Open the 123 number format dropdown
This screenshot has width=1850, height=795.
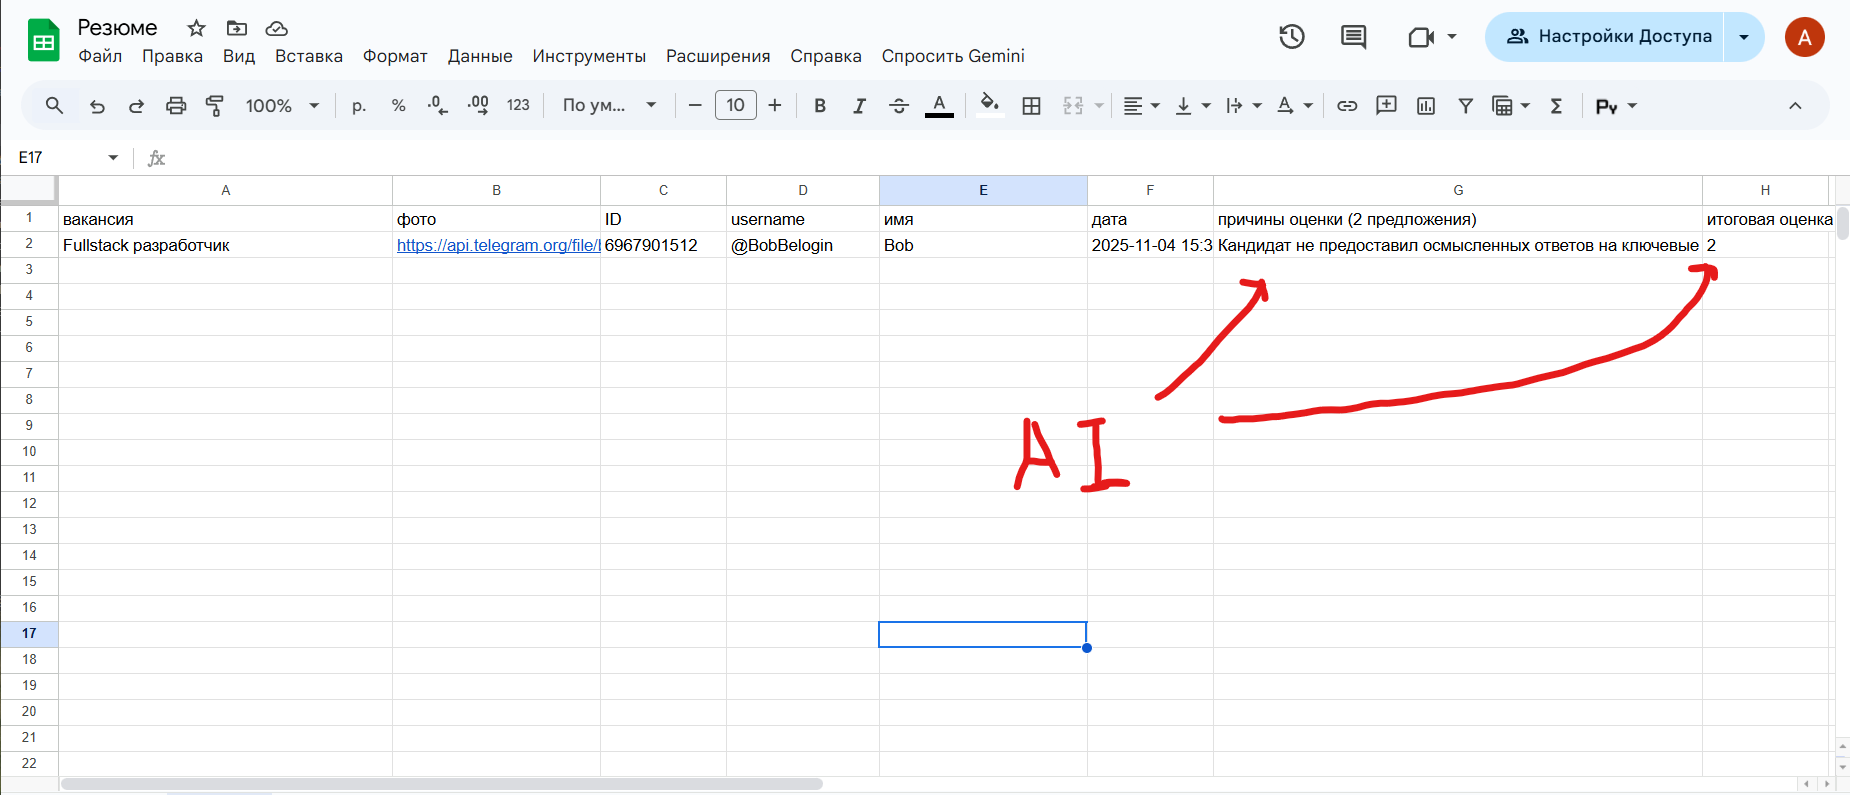518,106
